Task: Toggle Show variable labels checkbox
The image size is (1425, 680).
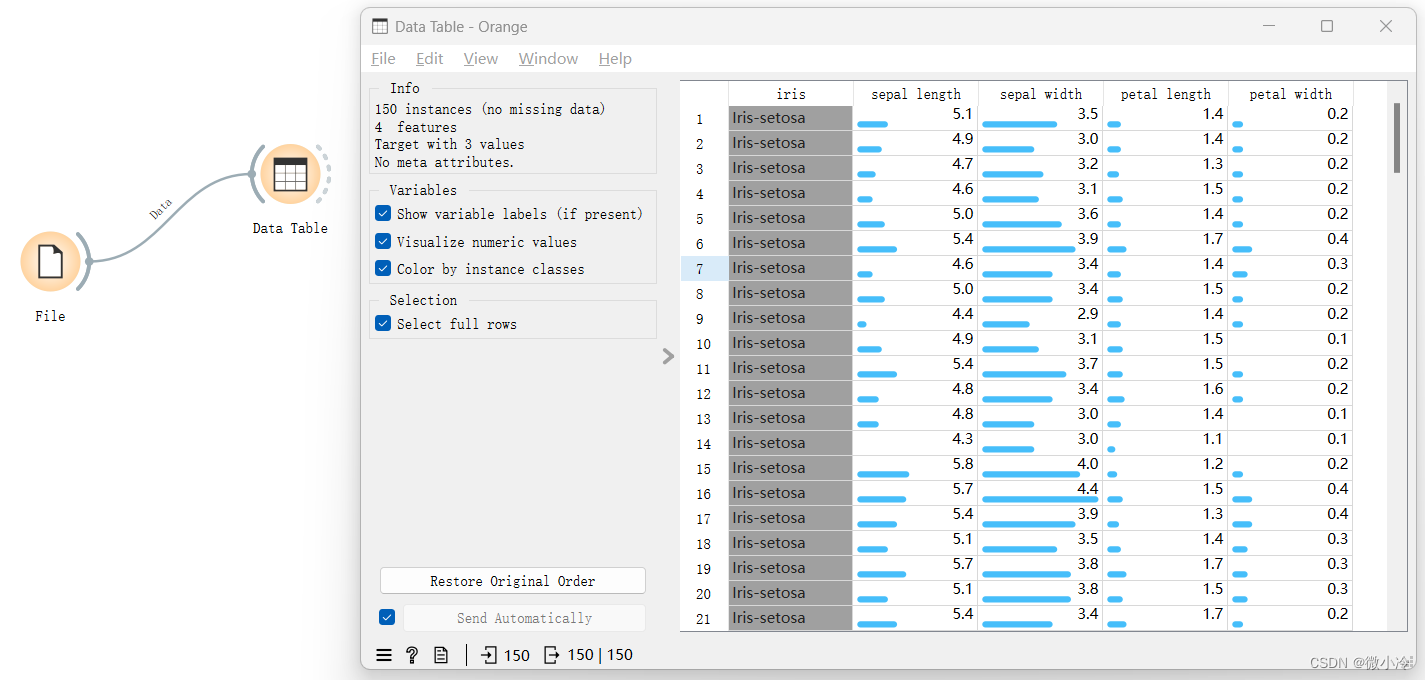Action: (x=383, y=214)
